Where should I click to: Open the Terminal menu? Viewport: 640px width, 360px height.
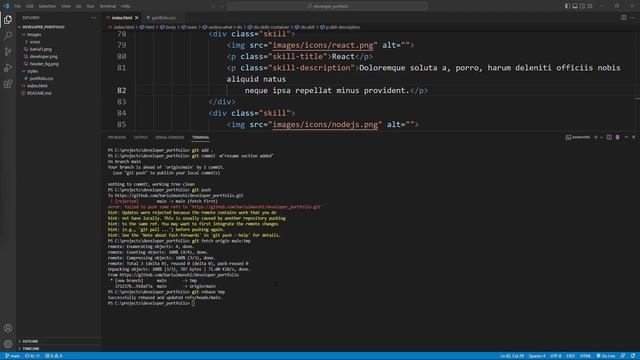coord(108,6)
